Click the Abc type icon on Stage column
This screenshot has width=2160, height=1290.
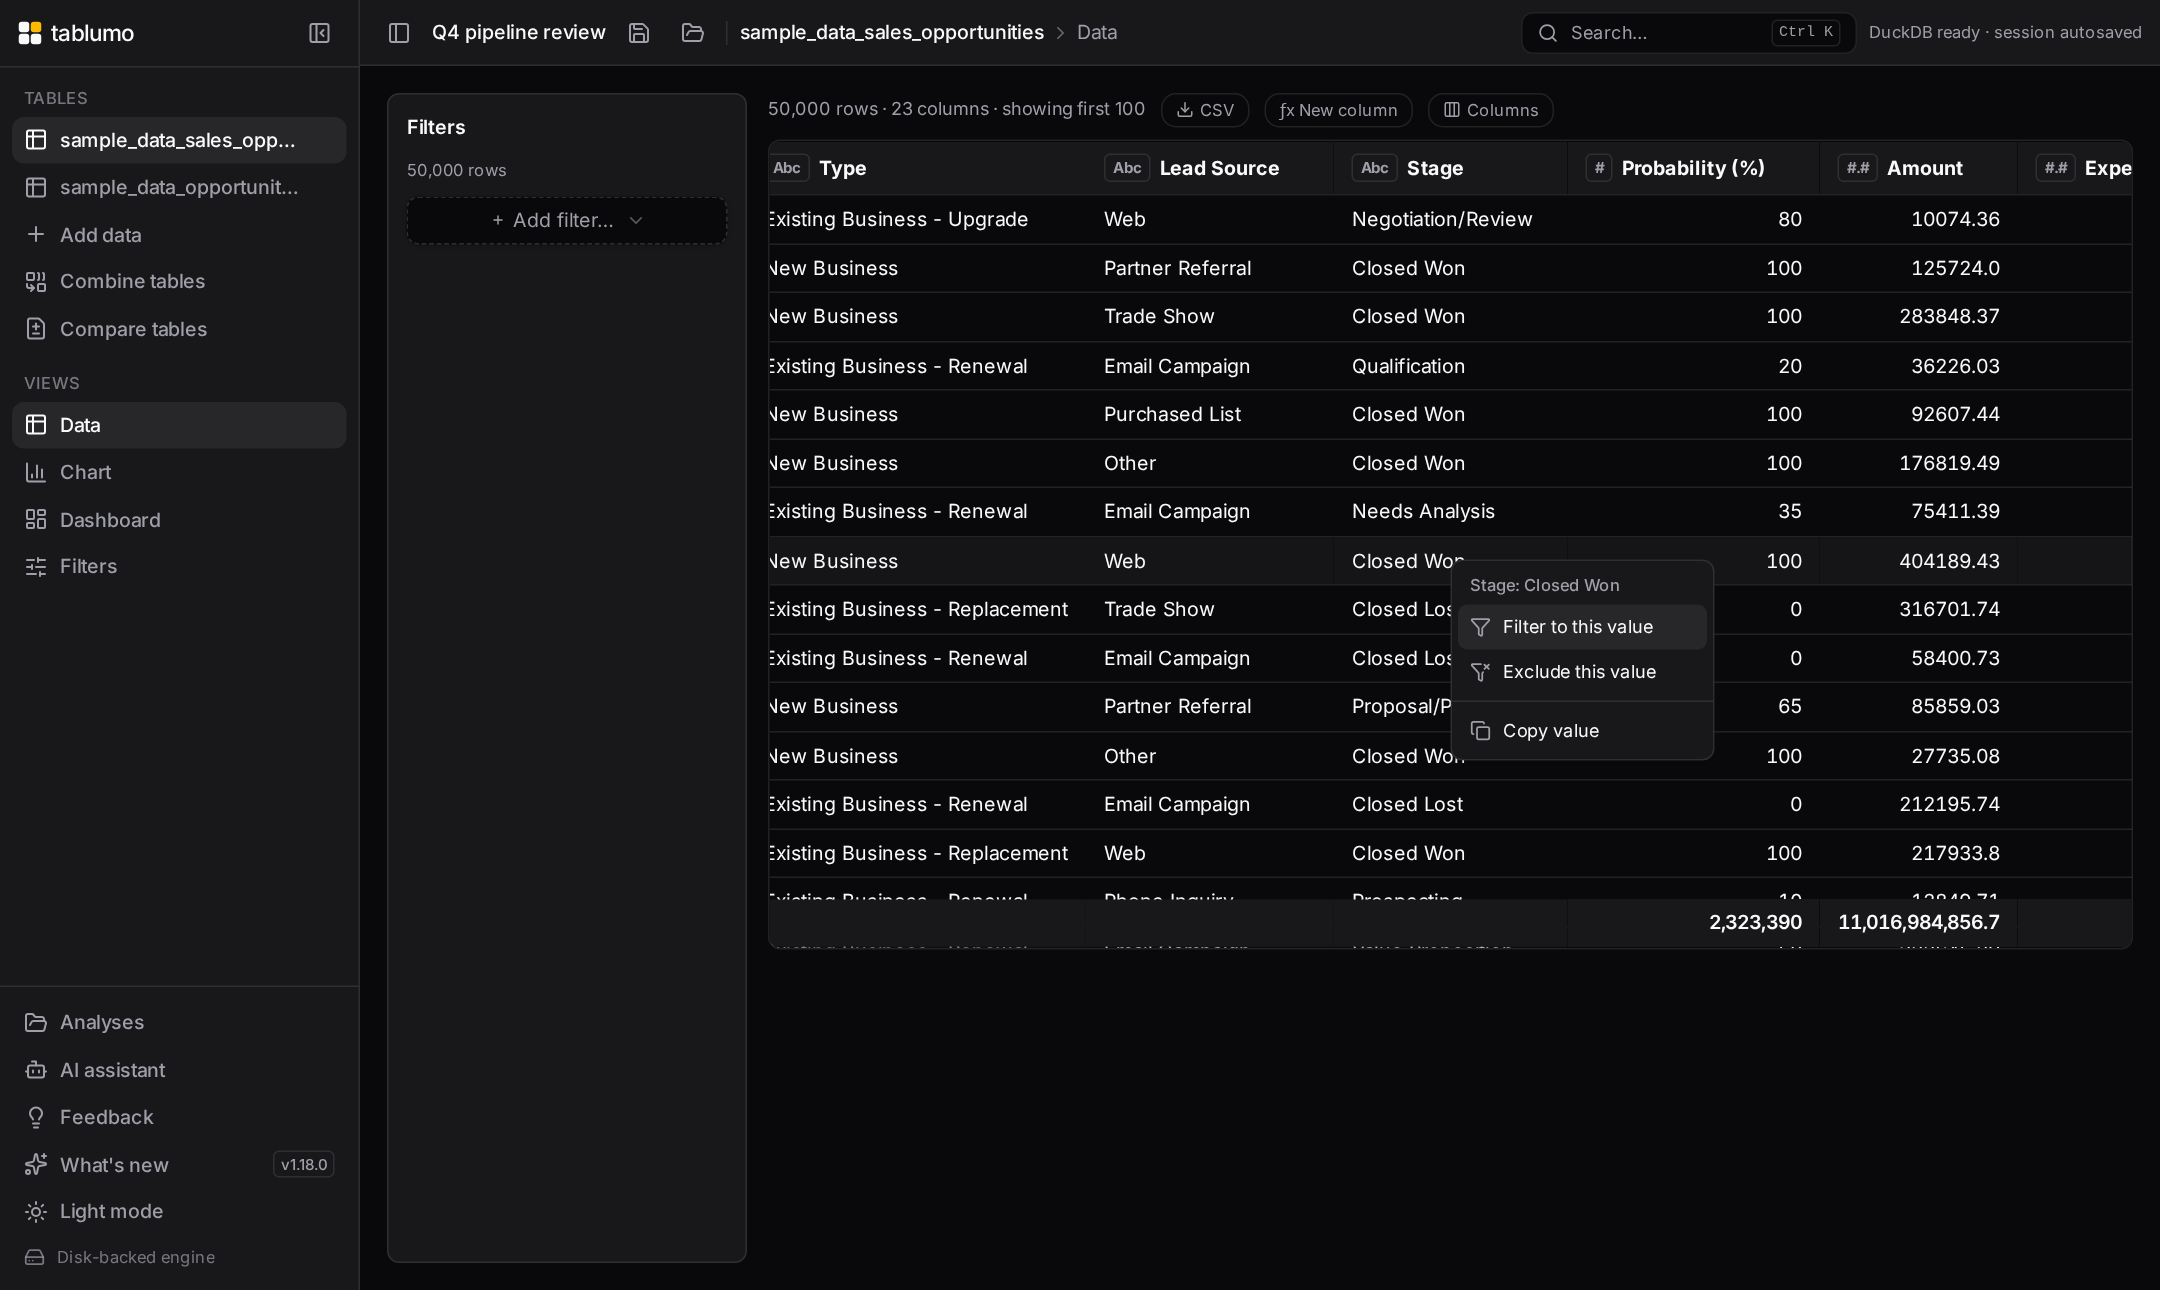(x=1375, y=168)
